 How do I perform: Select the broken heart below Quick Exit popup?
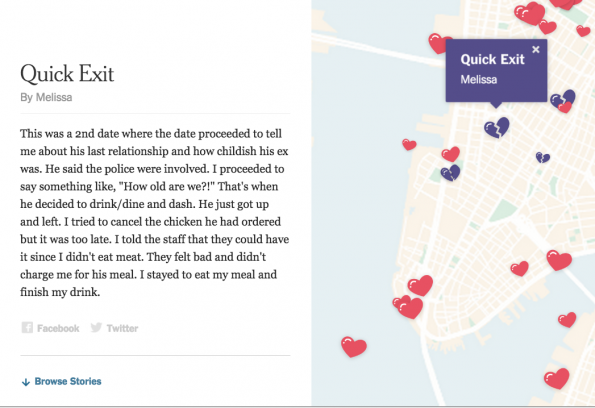(x=496, y=128)
